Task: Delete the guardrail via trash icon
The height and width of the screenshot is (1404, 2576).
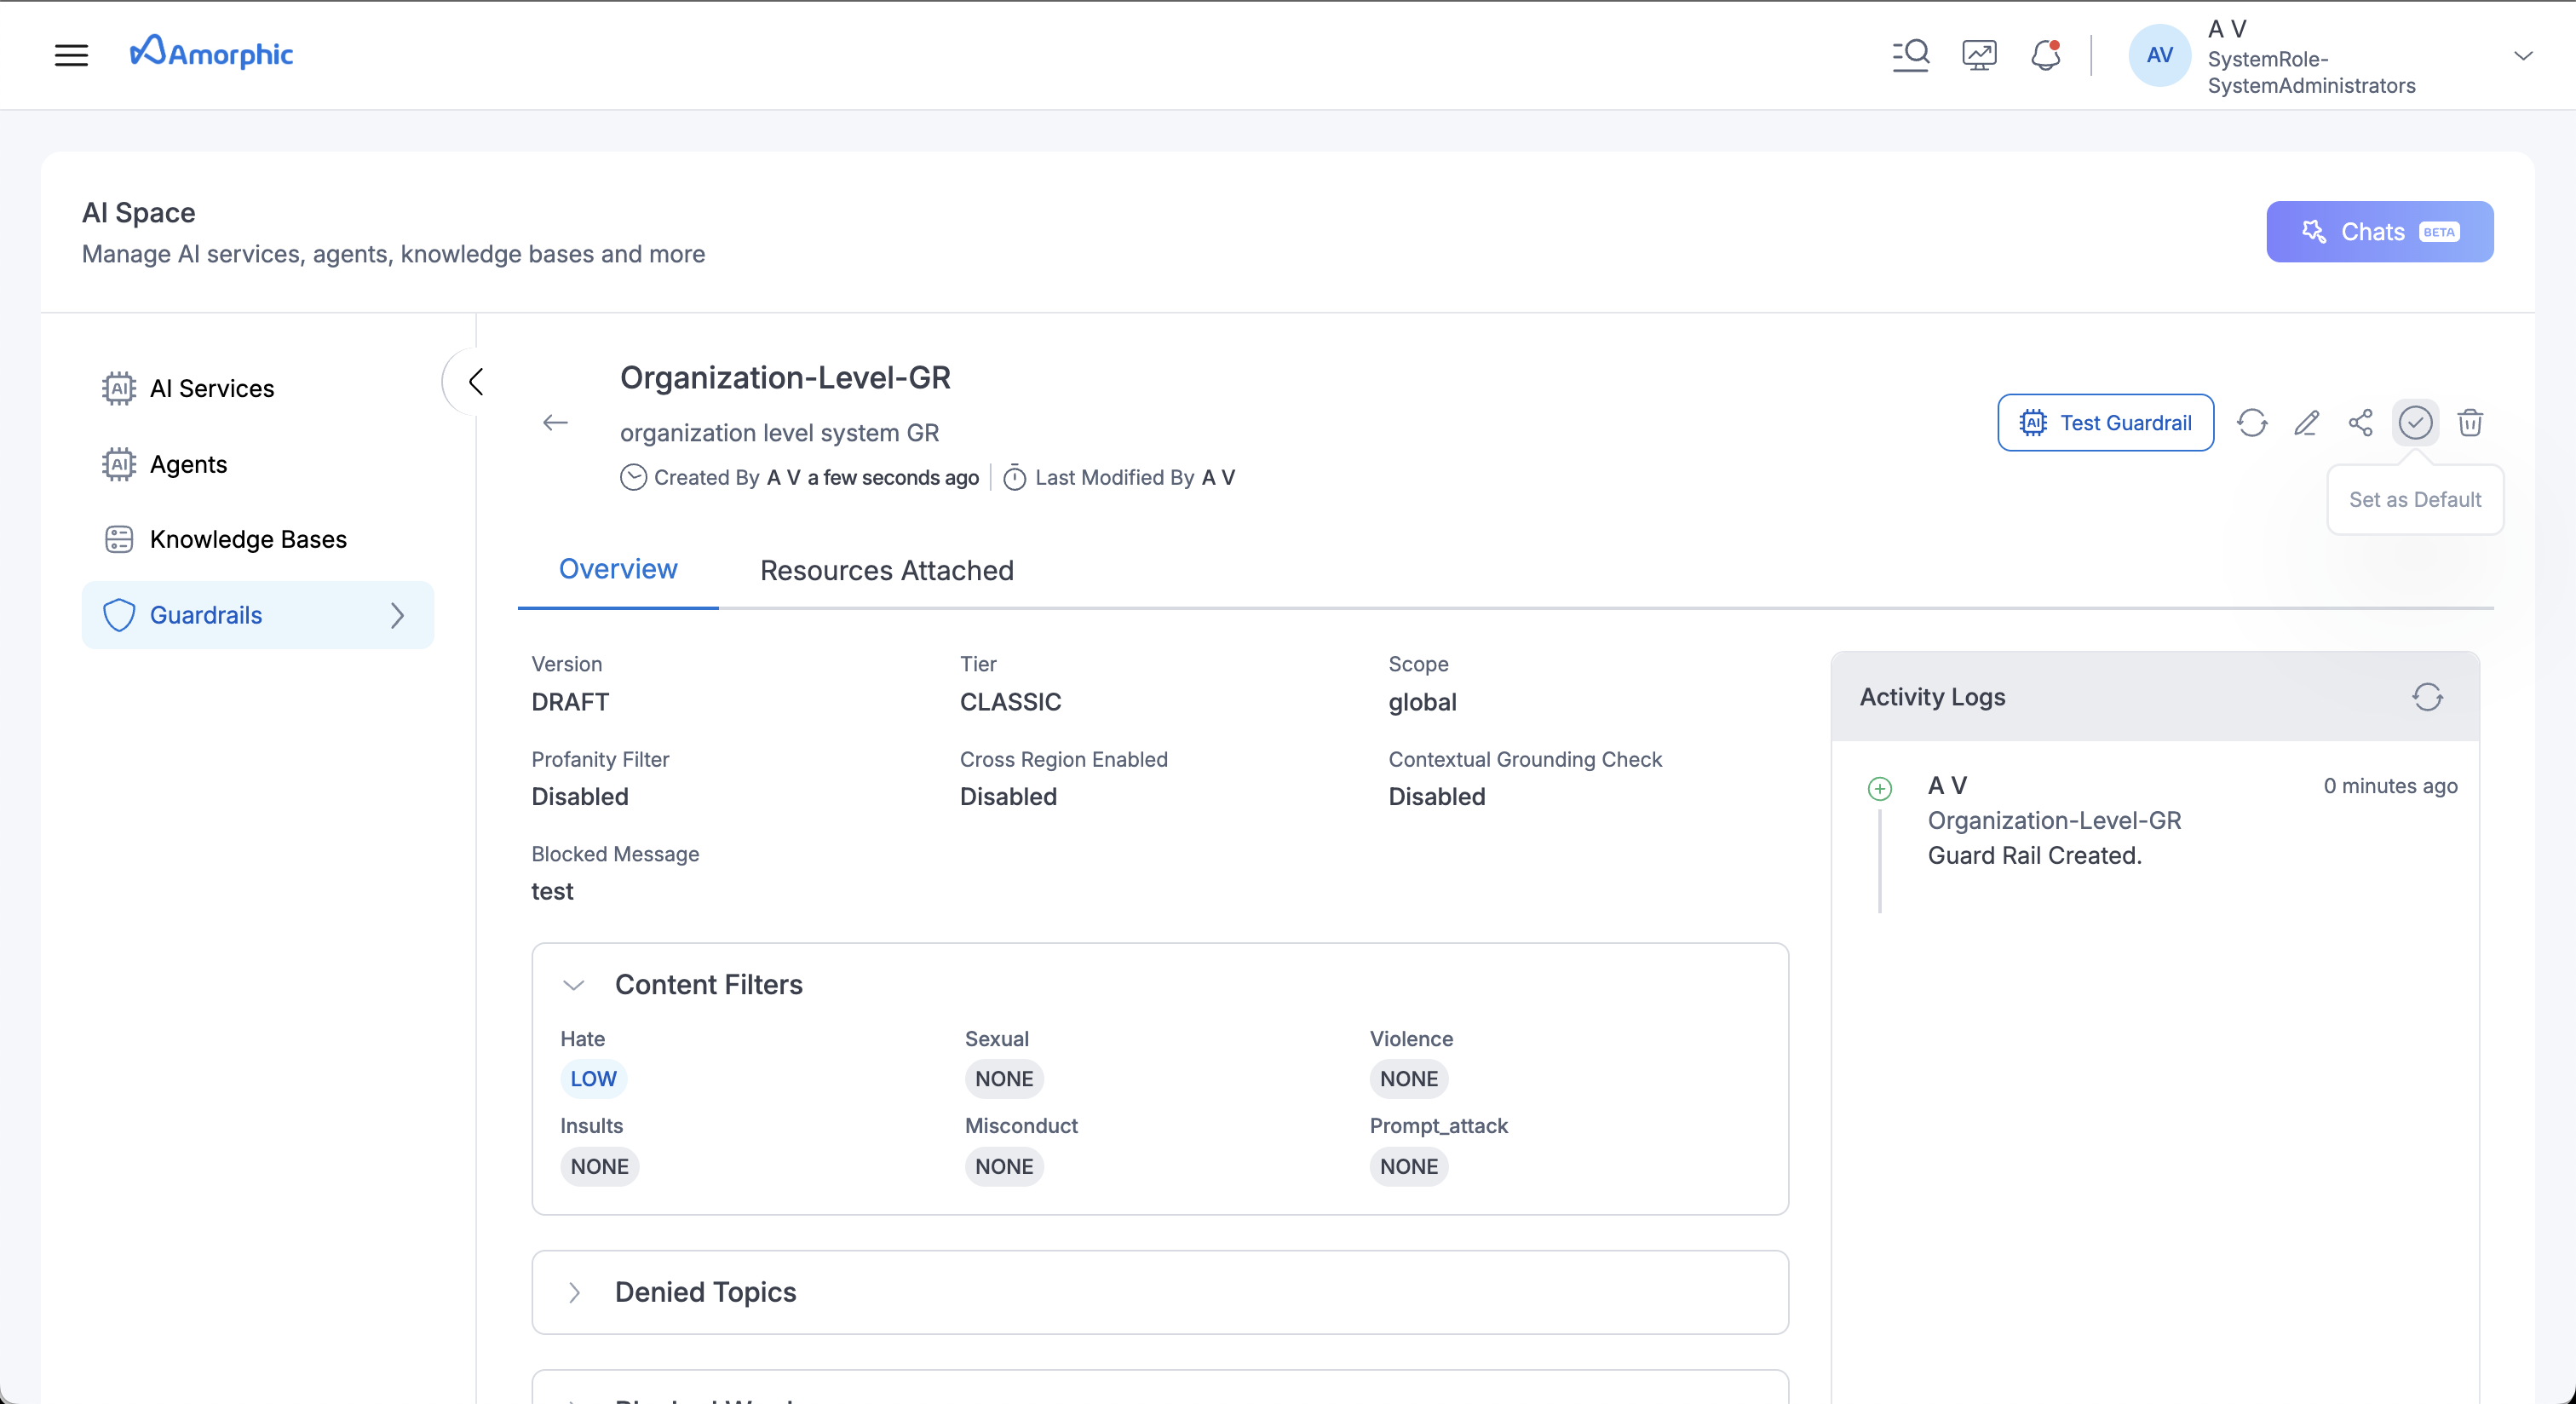Action: click(2470, 423)
